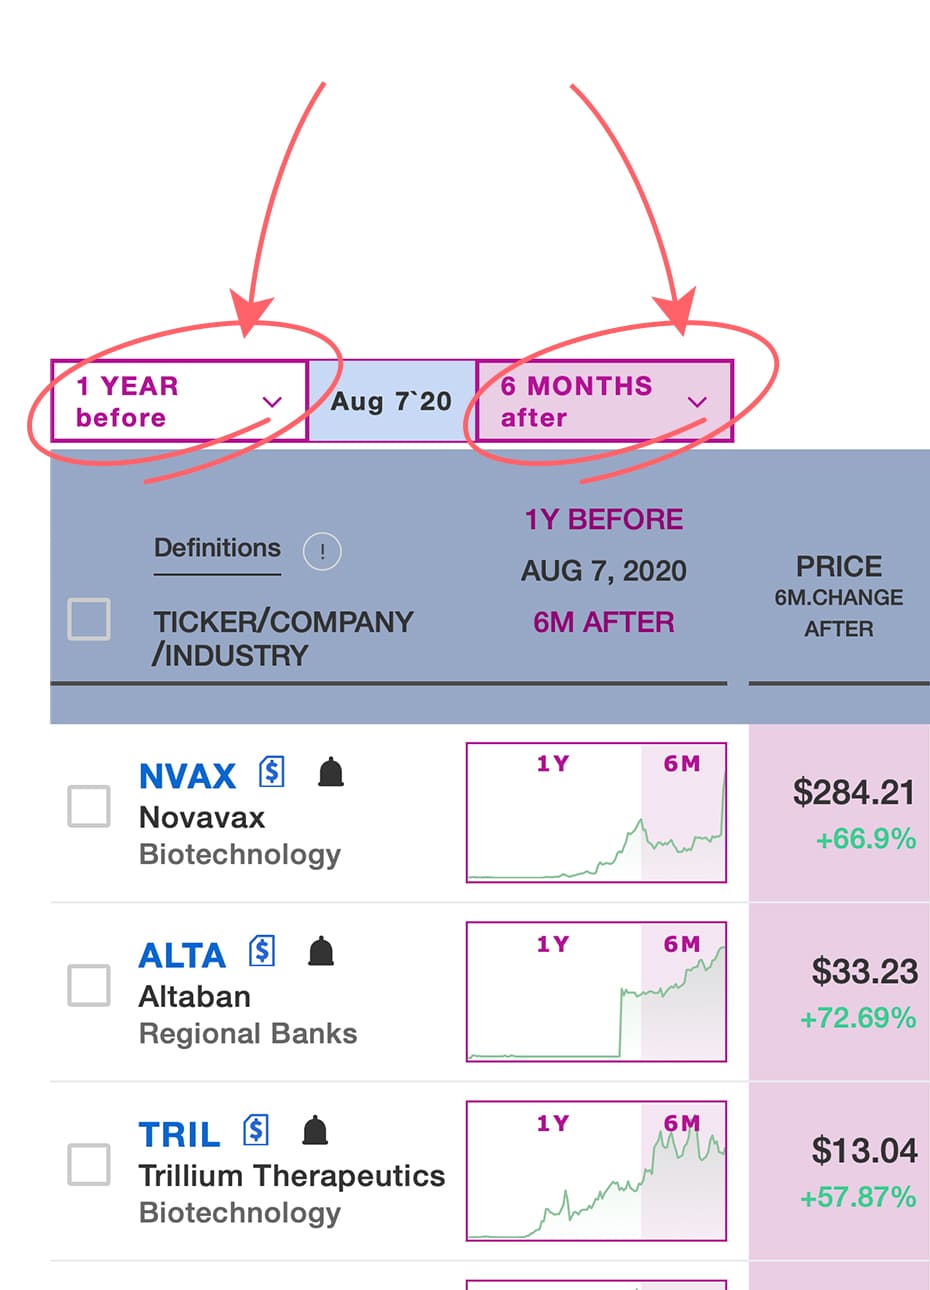Click the NVAX 1Y/6M chart thumbnail
Screen dimensions: 930x1290
click(x=596, y=812)
